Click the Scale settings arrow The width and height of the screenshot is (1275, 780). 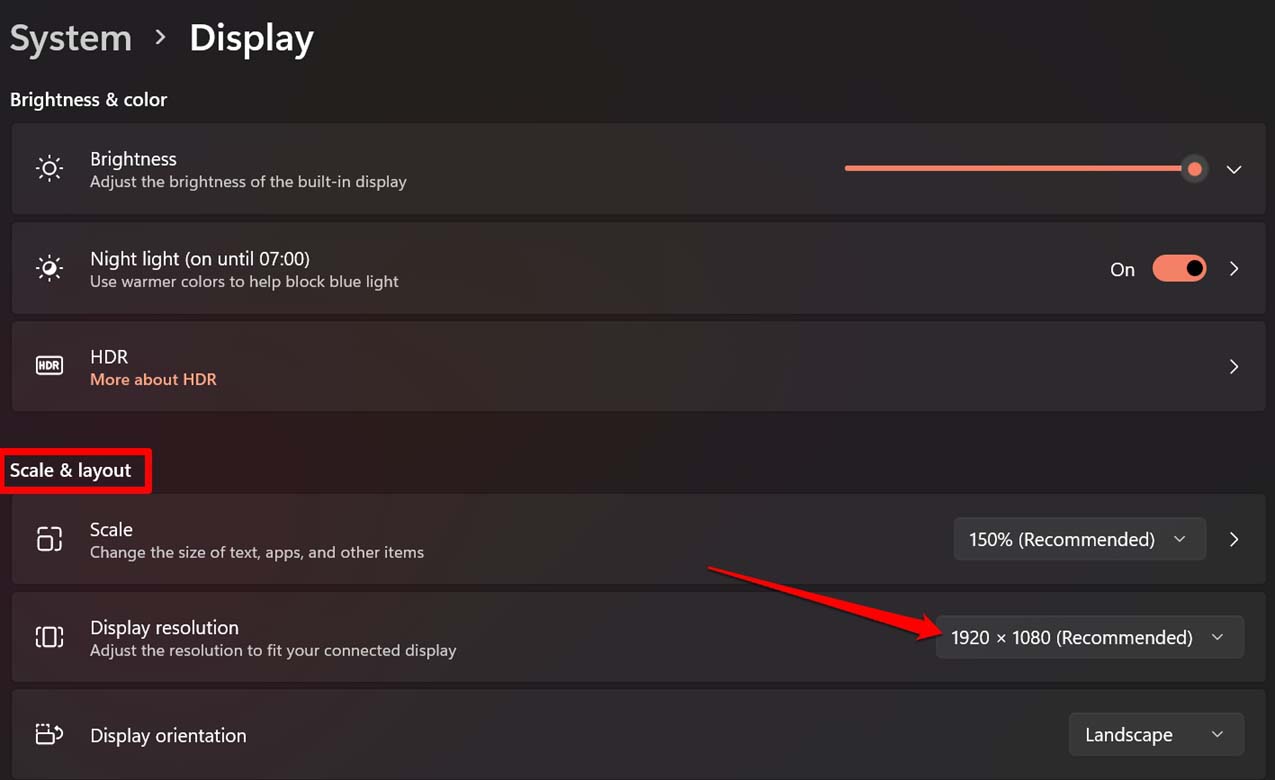pos(1233,538)
